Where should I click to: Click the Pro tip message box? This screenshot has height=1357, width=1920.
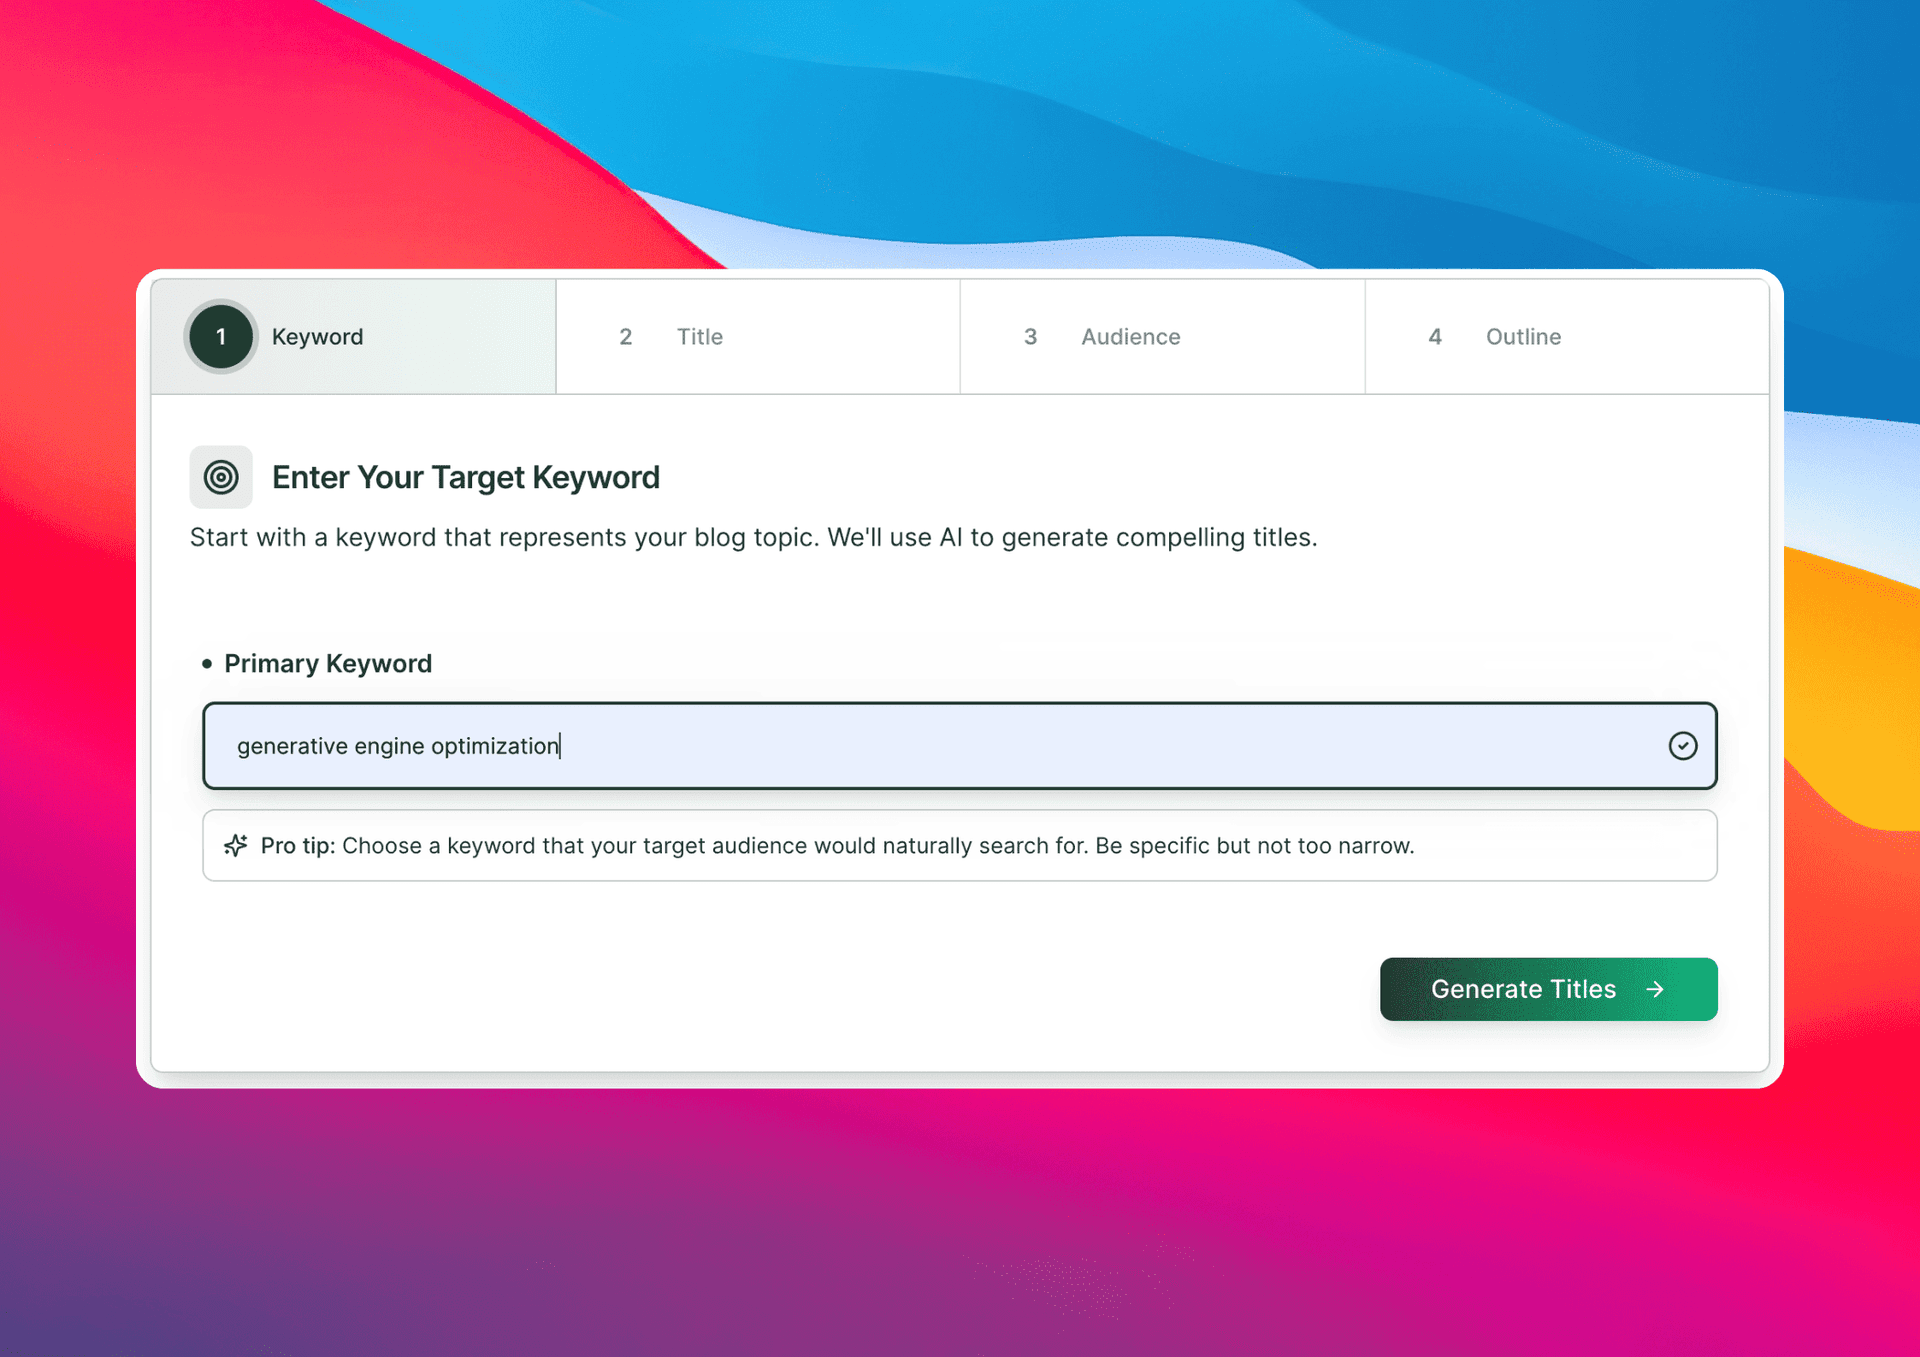959,845
